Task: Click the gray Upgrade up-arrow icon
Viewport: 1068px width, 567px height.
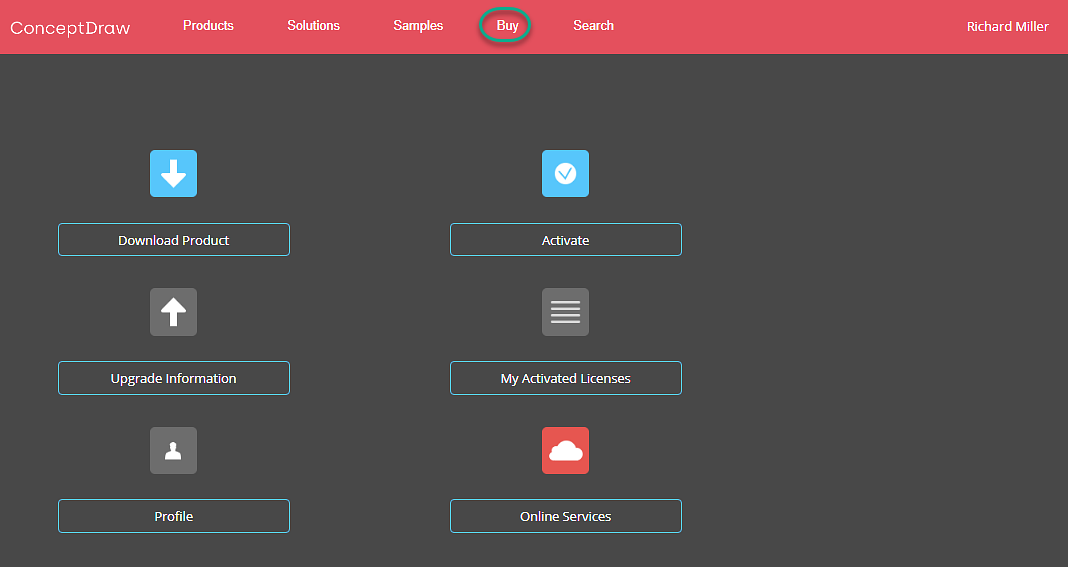Action: tap(174, 312)
